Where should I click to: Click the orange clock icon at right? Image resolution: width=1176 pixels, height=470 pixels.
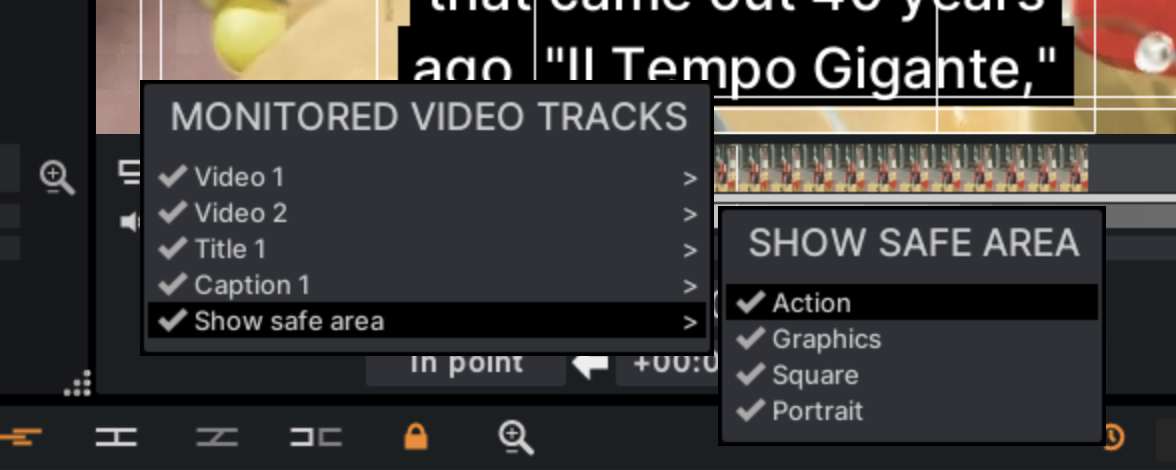[x=1114, y=436]
